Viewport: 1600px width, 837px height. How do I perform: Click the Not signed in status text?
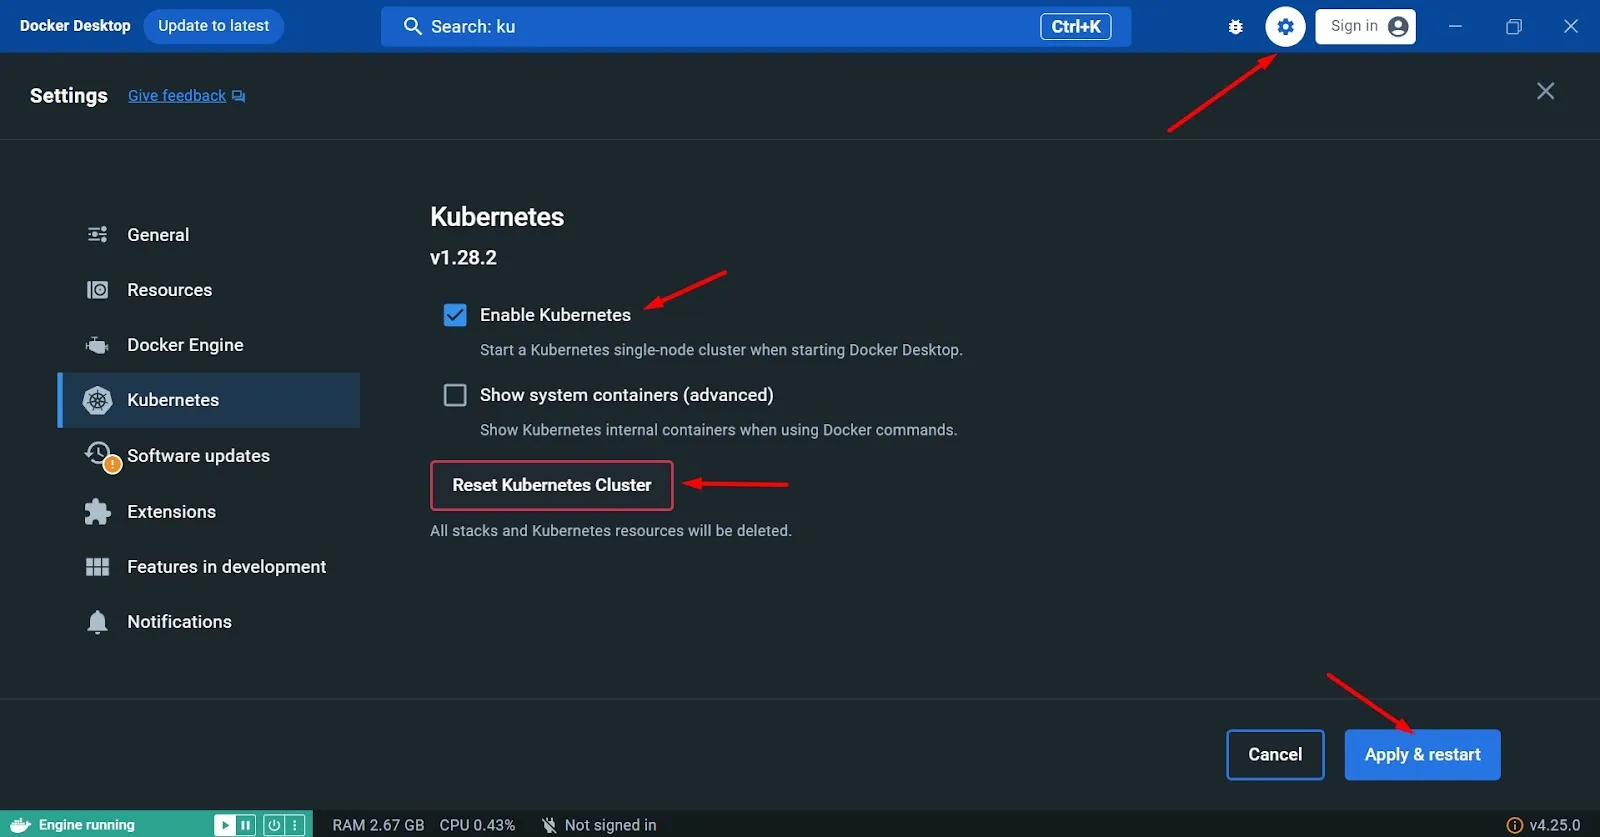(x=610, y=825)
